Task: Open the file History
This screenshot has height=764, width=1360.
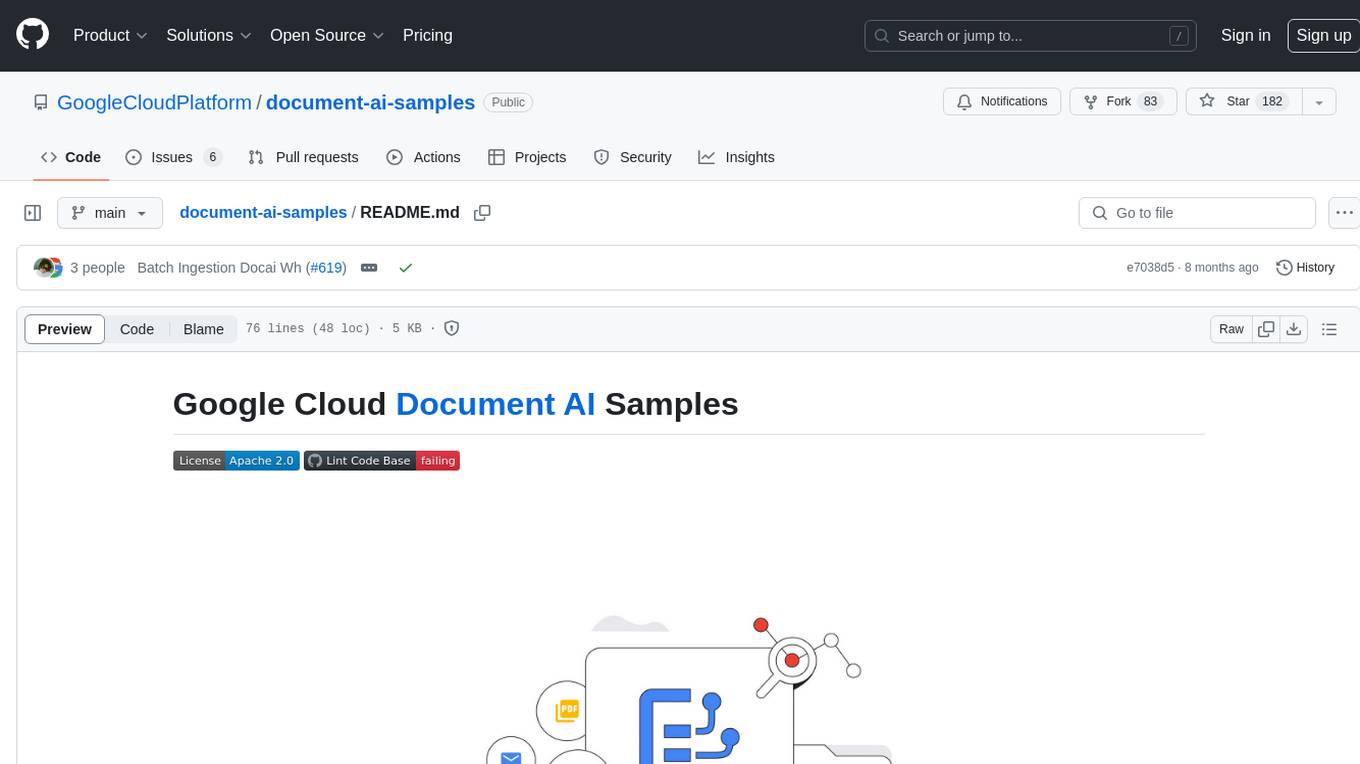Action: 1305,268
